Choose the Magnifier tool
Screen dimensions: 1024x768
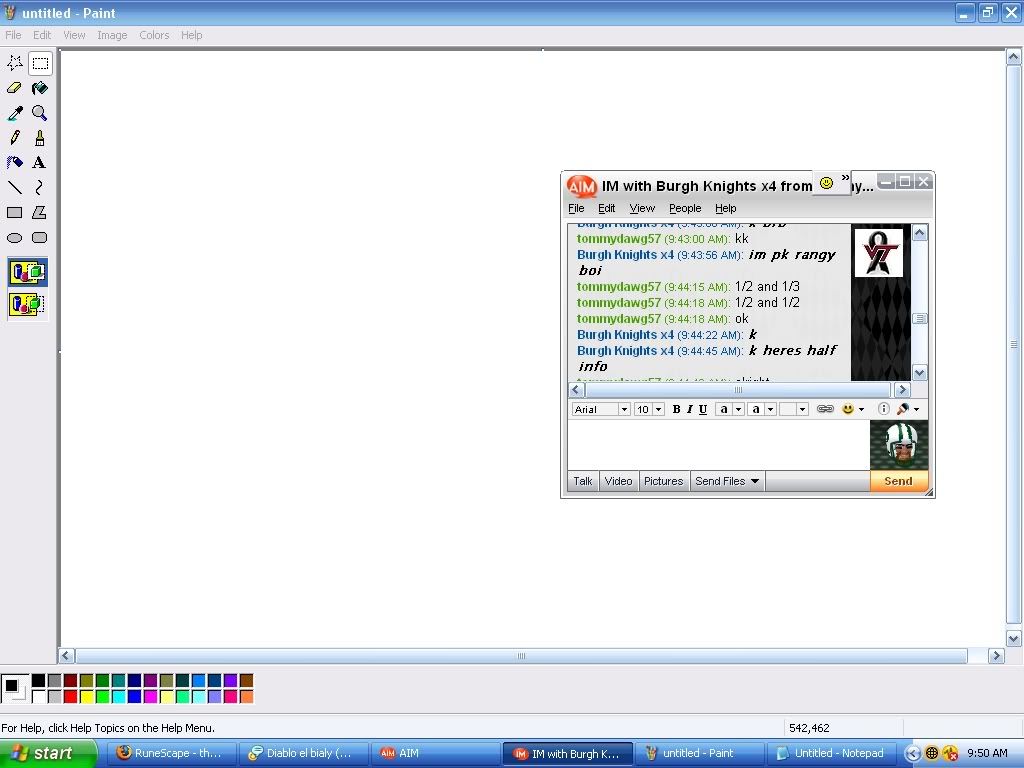pos(40,113)
